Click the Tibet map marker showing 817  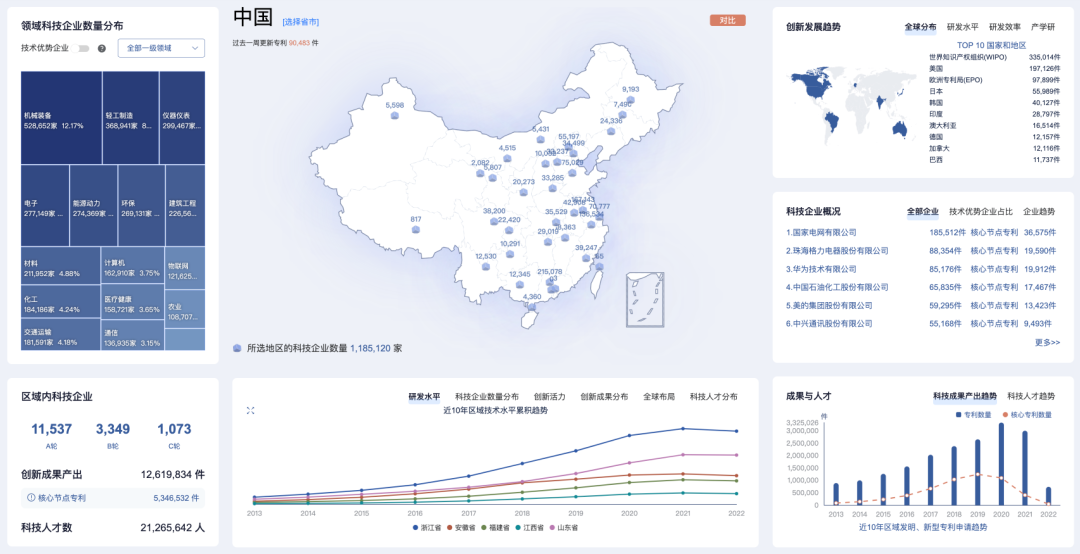click(x=416, y=230)
